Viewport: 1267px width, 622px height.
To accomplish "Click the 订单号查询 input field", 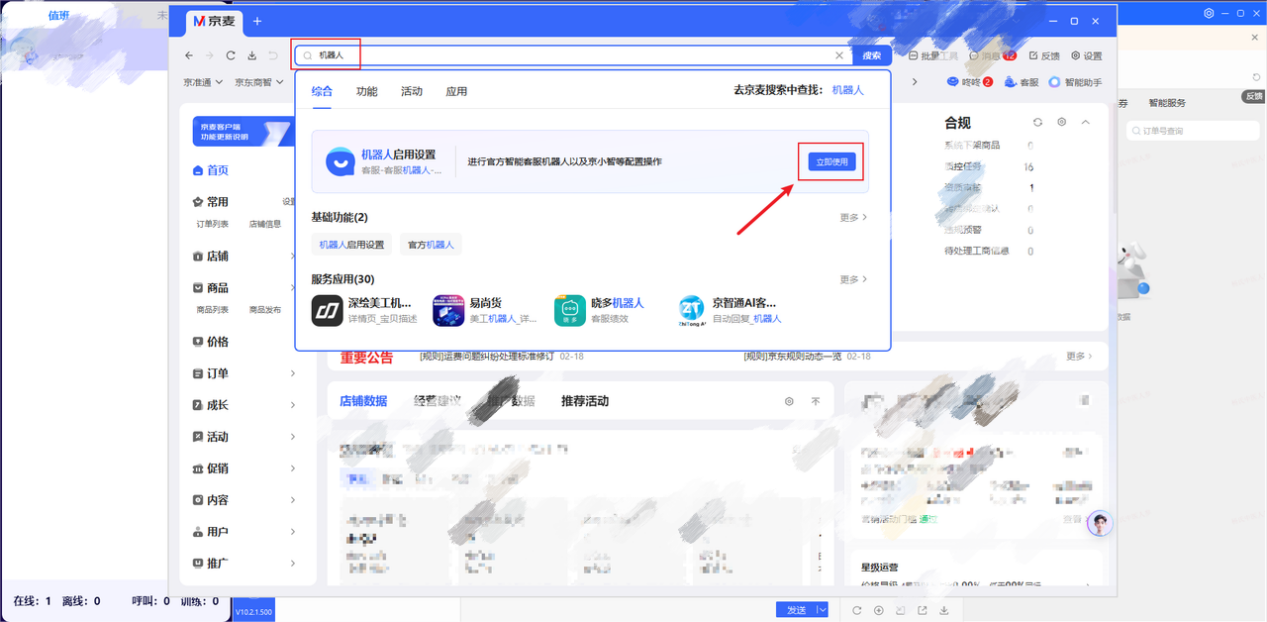I will [x=1192, y=130].
